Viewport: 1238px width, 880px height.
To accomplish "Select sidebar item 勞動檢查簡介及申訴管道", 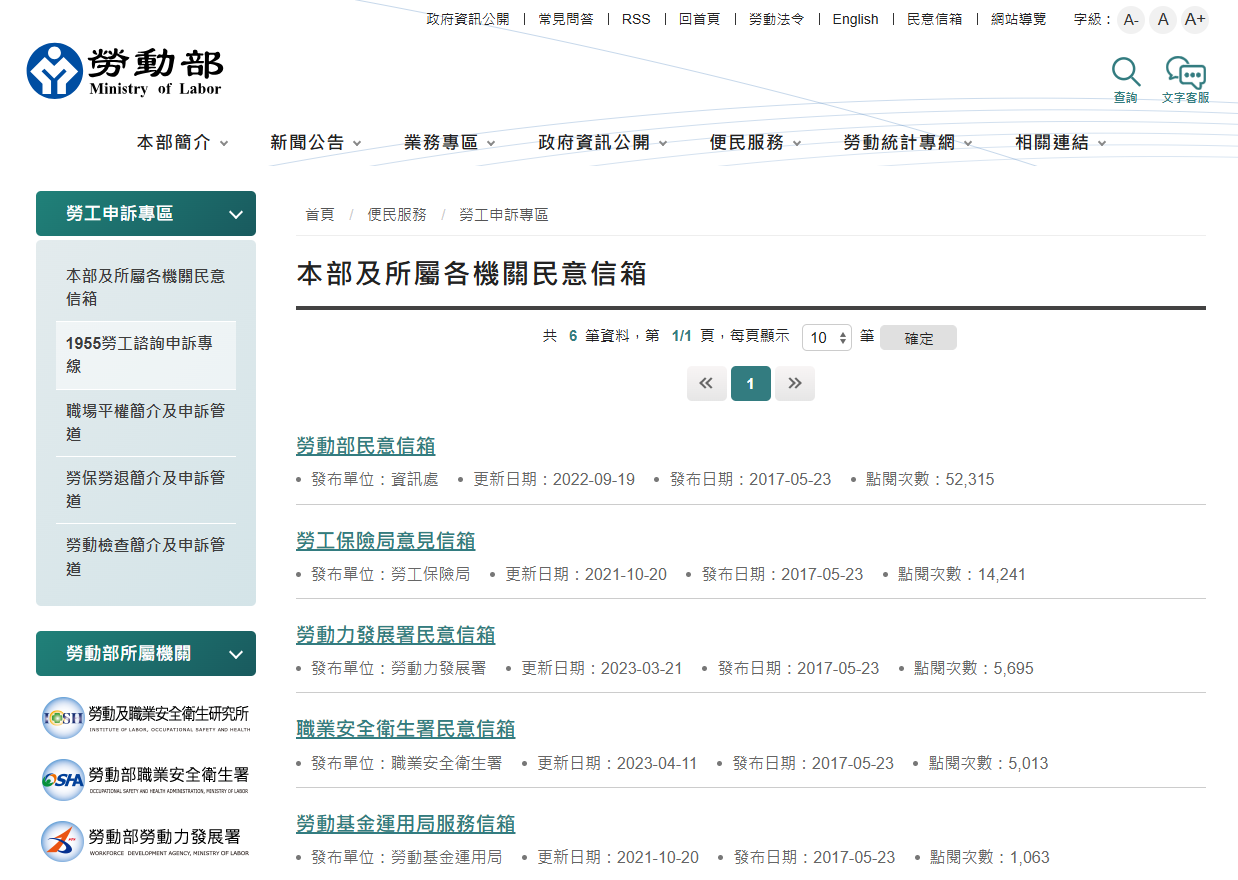I will click(x=146, y=557).
